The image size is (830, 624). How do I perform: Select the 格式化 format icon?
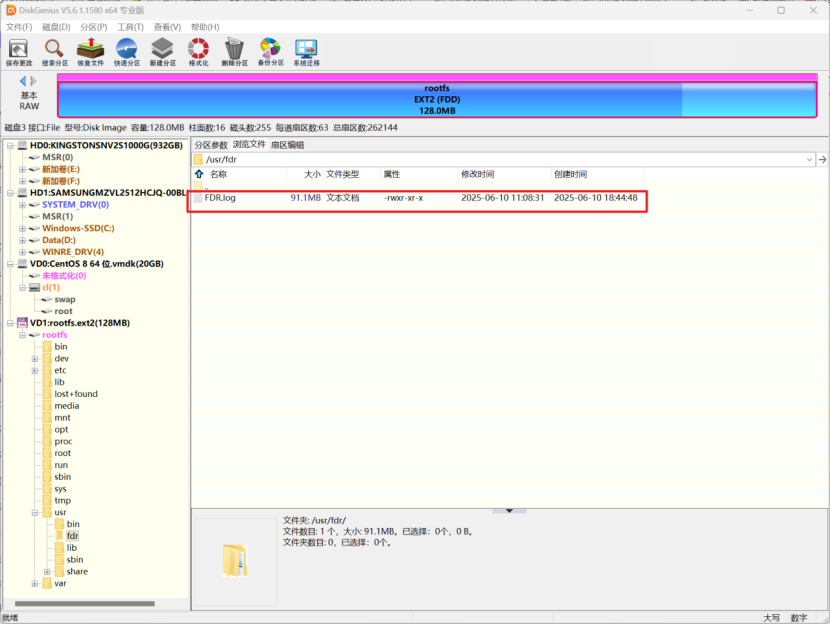click(198, 51)
